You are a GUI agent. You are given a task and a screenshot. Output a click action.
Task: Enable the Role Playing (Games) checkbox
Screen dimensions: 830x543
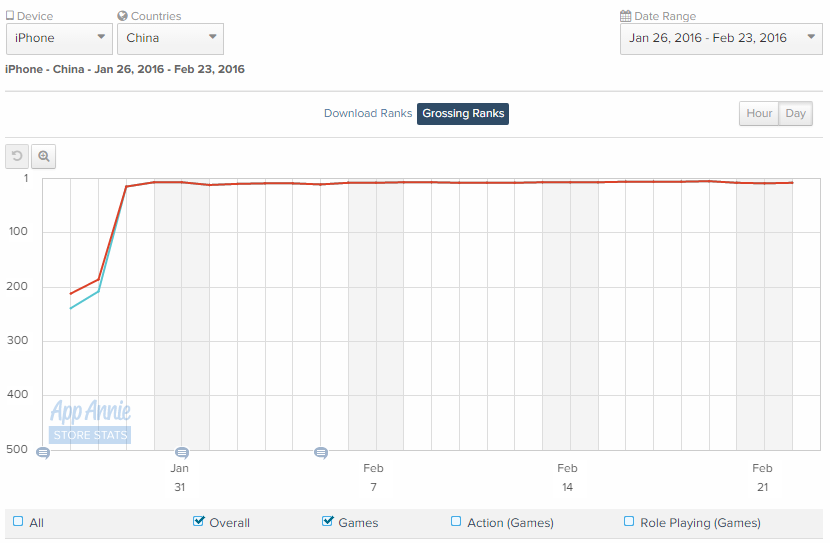point(629,521)
